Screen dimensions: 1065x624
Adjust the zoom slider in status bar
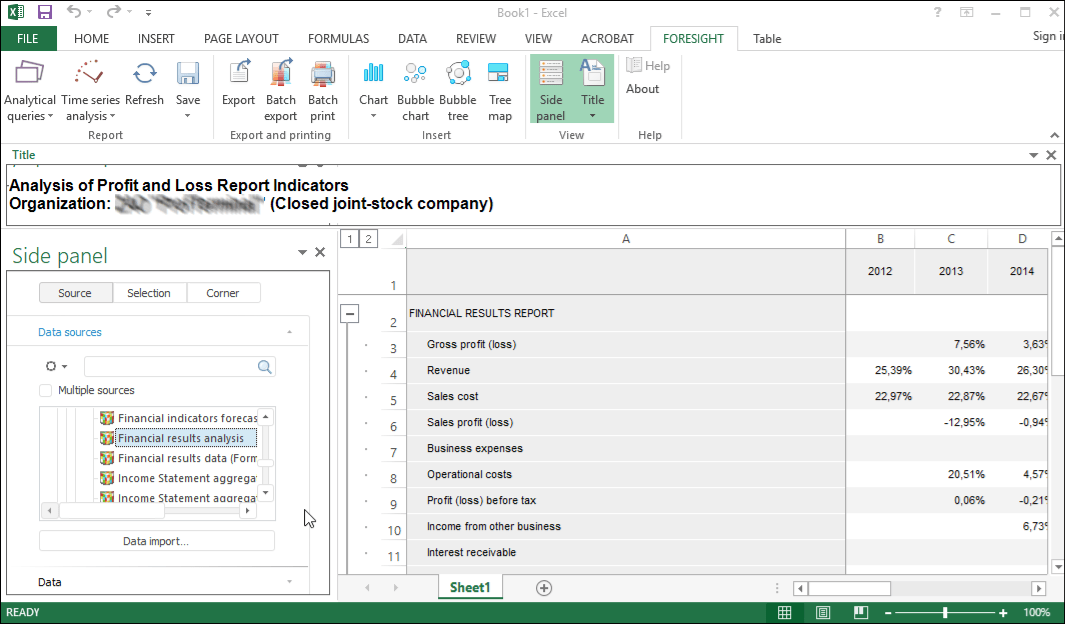[x=945, y=612]
